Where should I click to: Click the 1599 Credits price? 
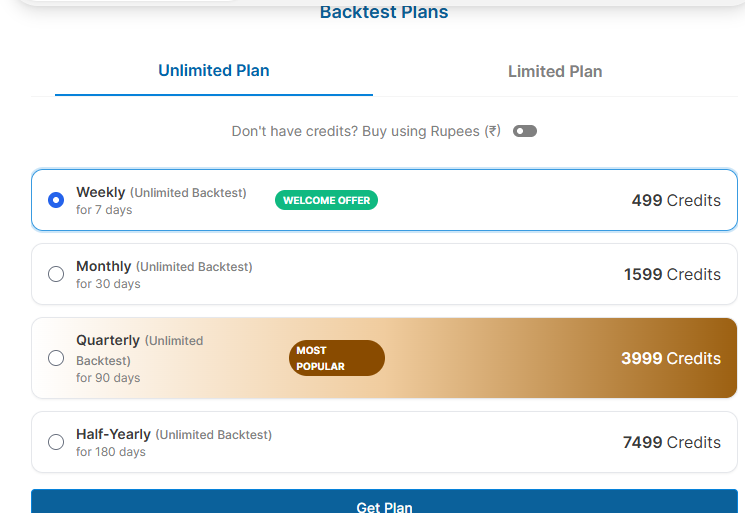pos(672,274)
